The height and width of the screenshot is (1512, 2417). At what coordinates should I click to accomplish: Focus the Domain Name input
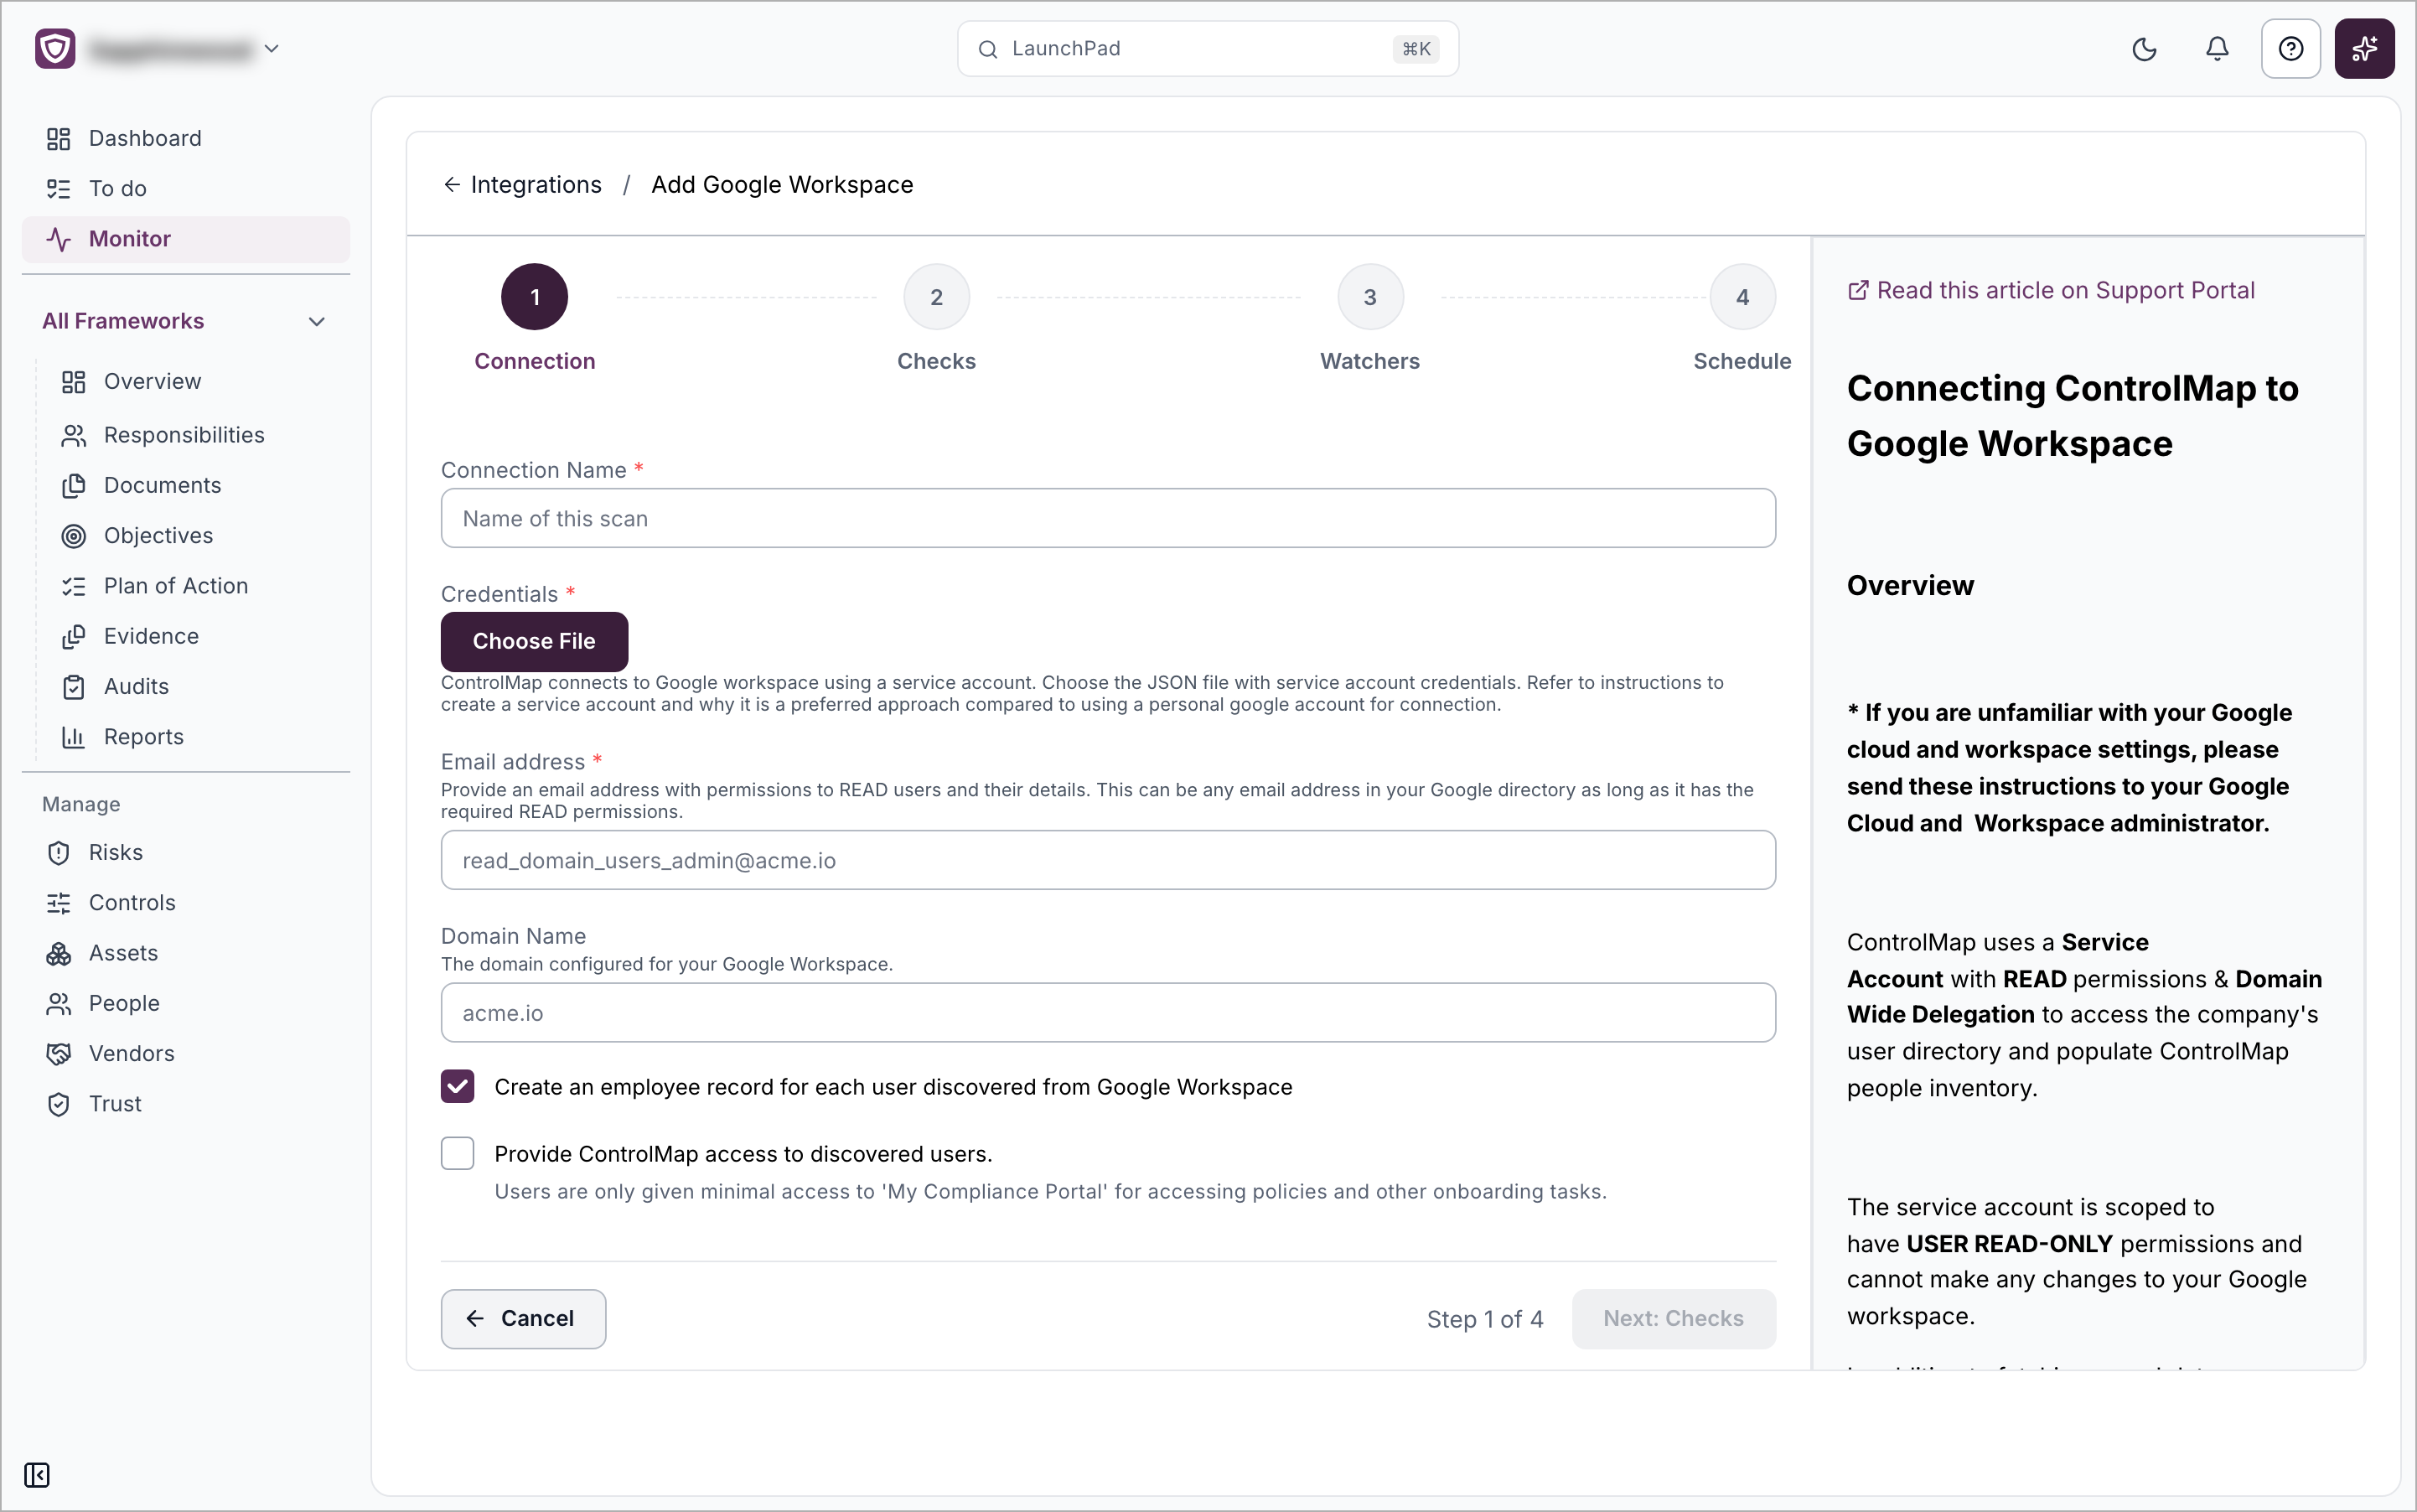[1108, 1012]
